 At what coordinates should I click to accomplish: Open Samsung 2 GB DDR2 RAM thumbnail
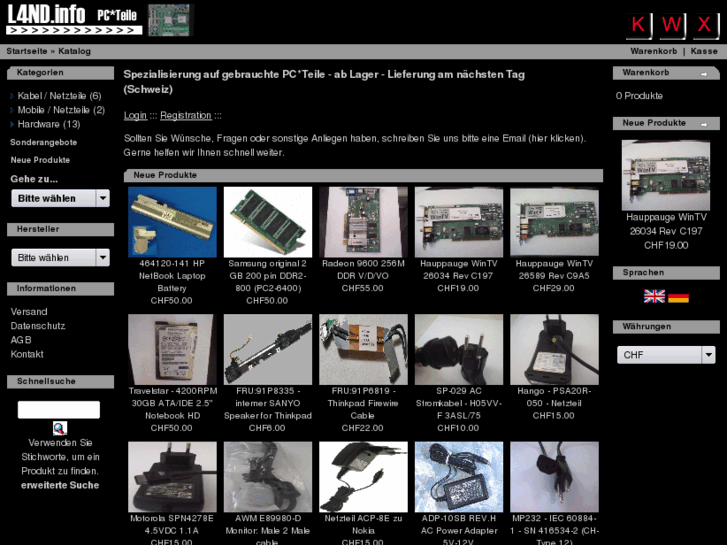(x=268, y=222)
